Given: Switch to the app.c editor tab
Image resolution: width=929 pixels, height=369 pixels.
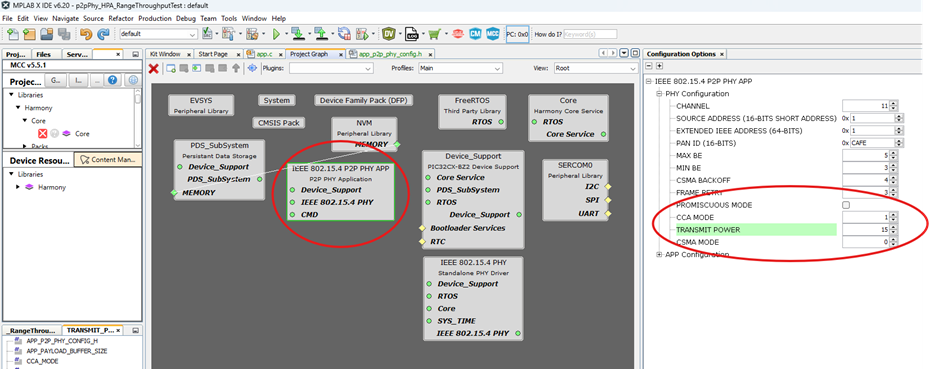Looking at the screenshot, I should 264,54.
